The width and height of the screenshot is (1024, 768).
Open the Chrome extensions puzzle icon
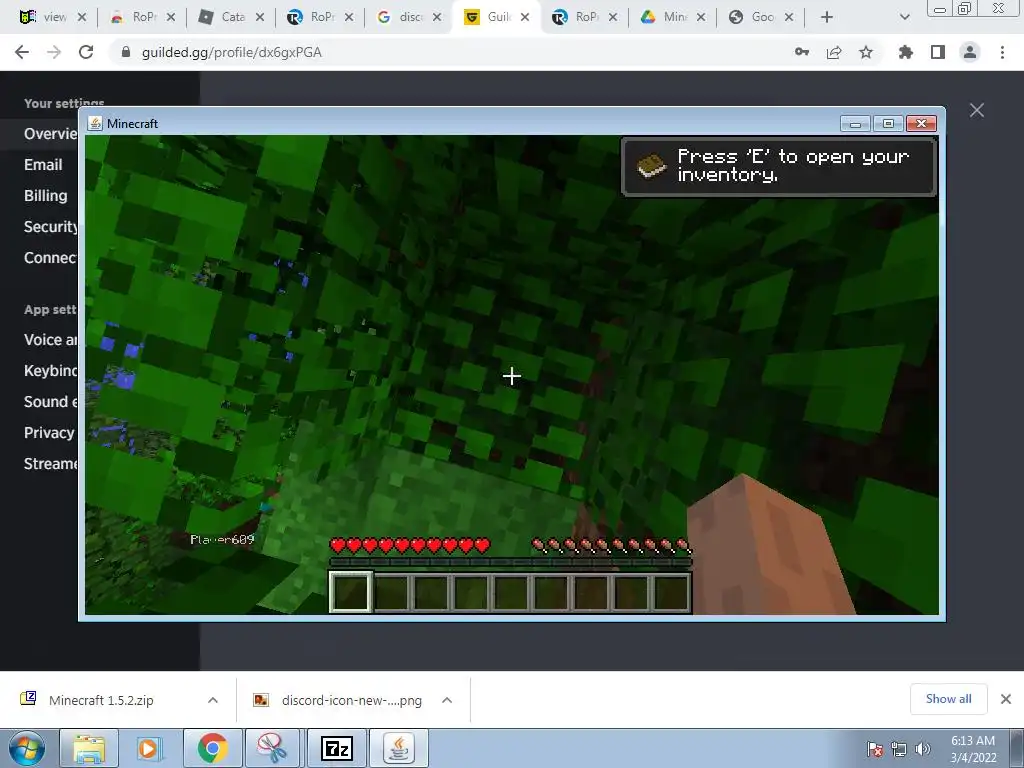tap(906, 52)
